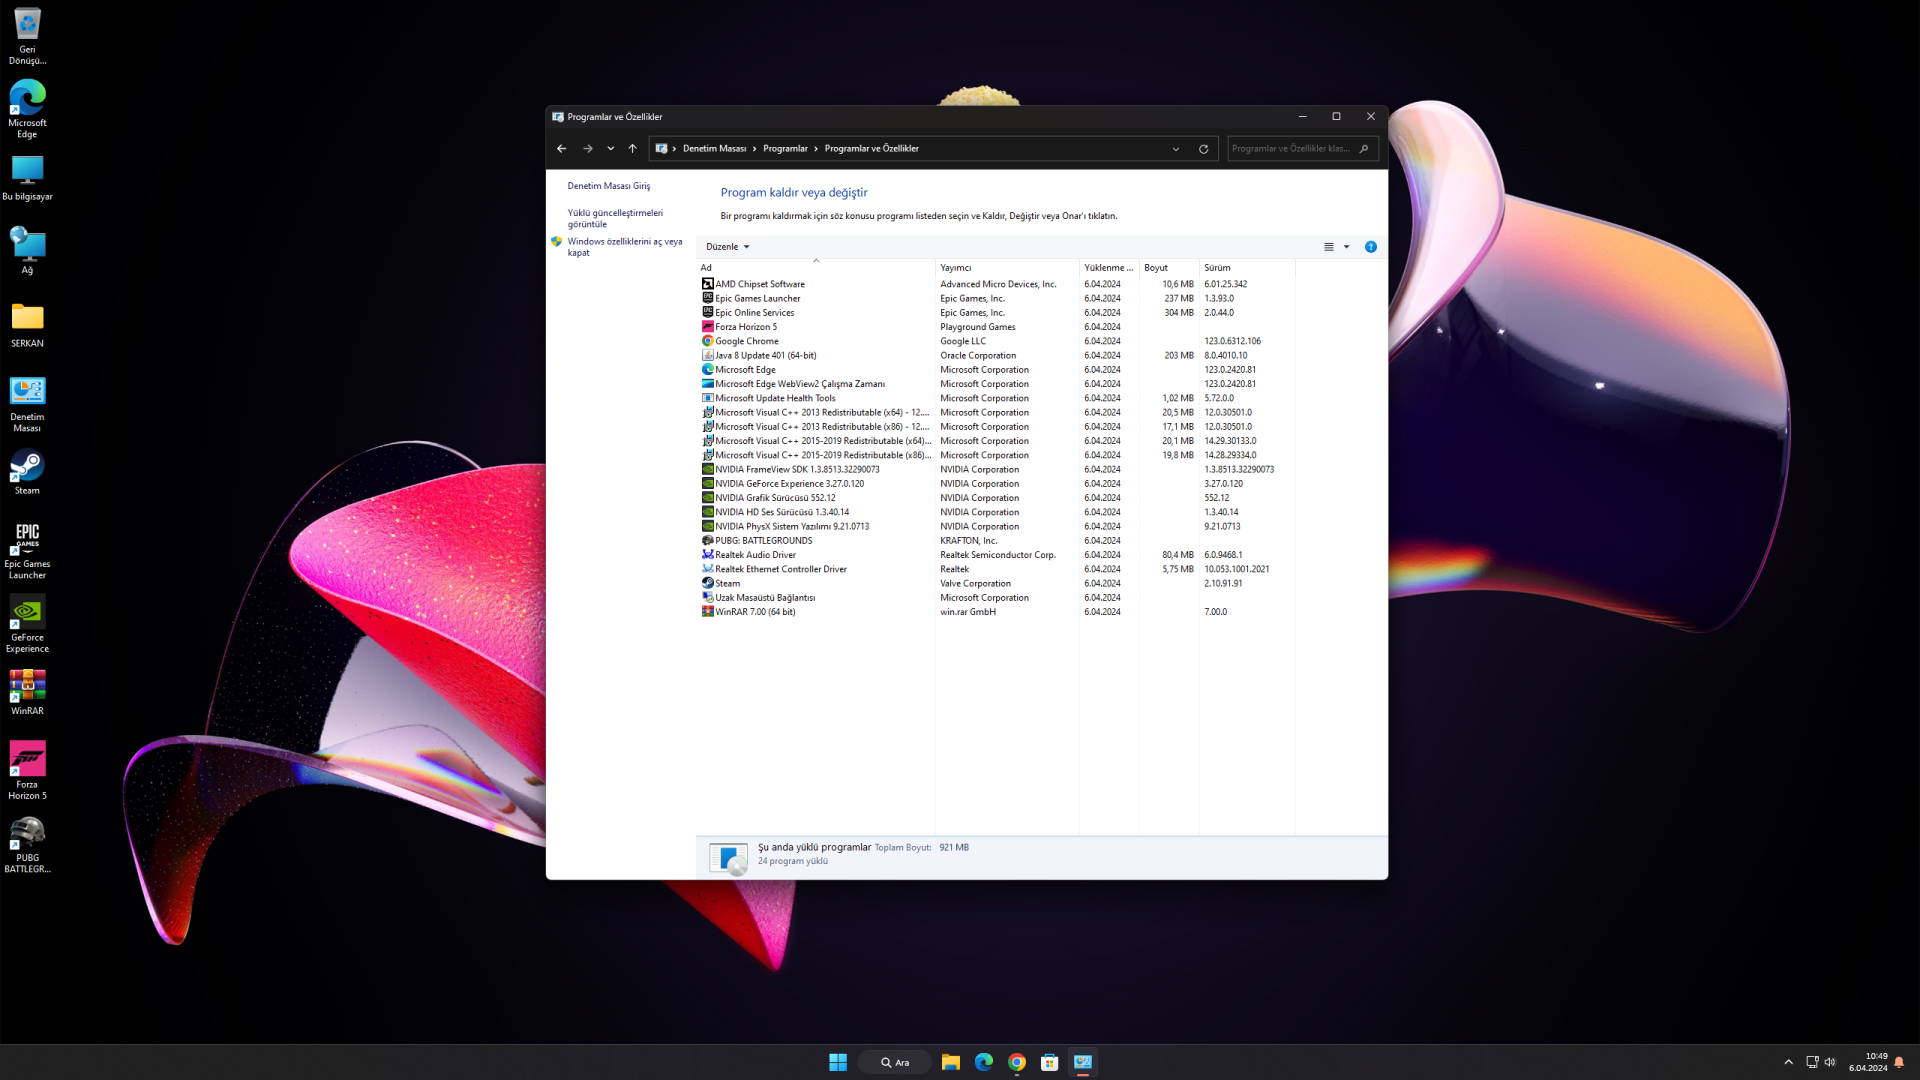Expand the view options dropdown arrow
This screenshot has width=1920, height=1080.
pyautogui.click(x=1347, y=247)
